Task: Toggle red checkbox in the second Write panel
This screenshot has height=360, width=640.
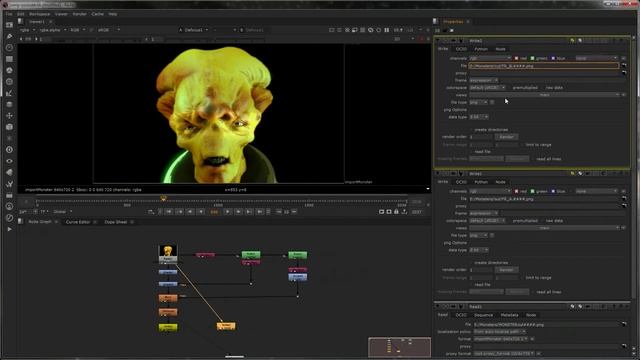Action: tap(516, 191)
